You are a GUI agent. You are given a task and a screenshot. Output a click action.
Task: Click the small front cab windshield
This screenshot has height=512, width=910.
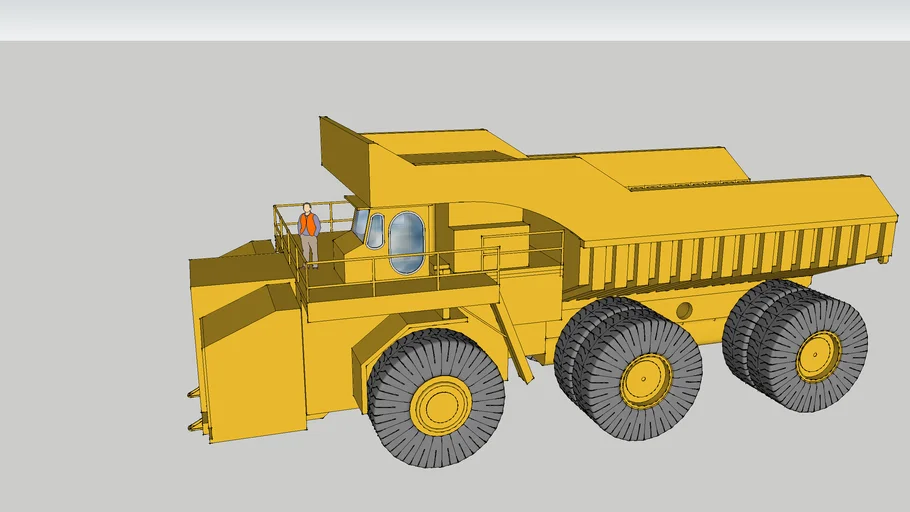tap(375, 231)
